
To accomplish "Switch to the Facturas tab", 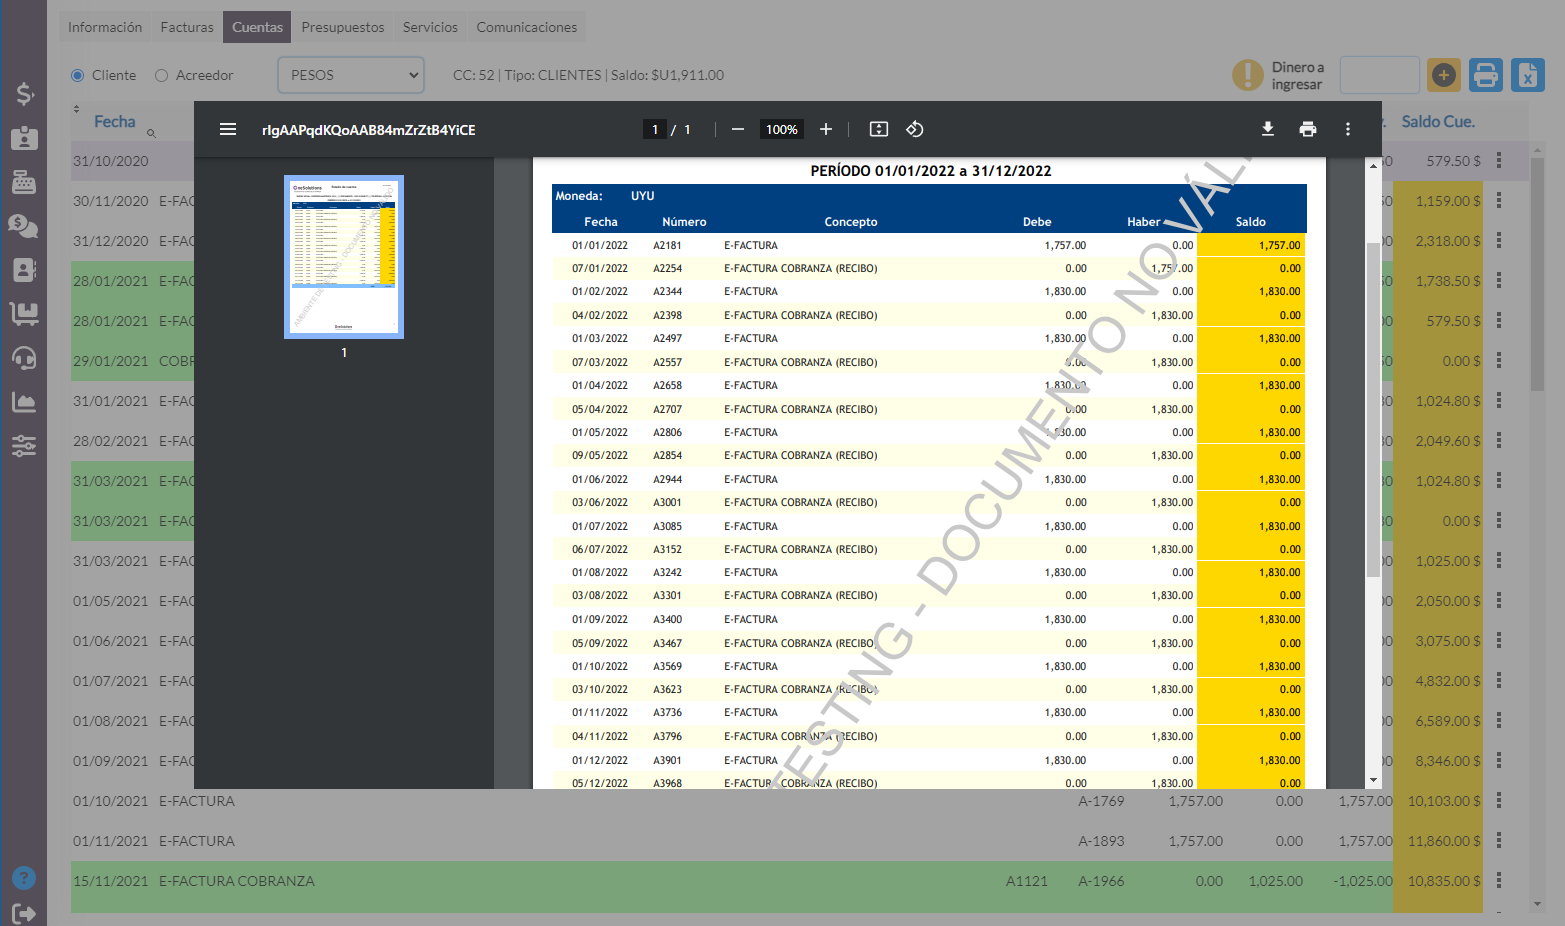I will 187,27.
